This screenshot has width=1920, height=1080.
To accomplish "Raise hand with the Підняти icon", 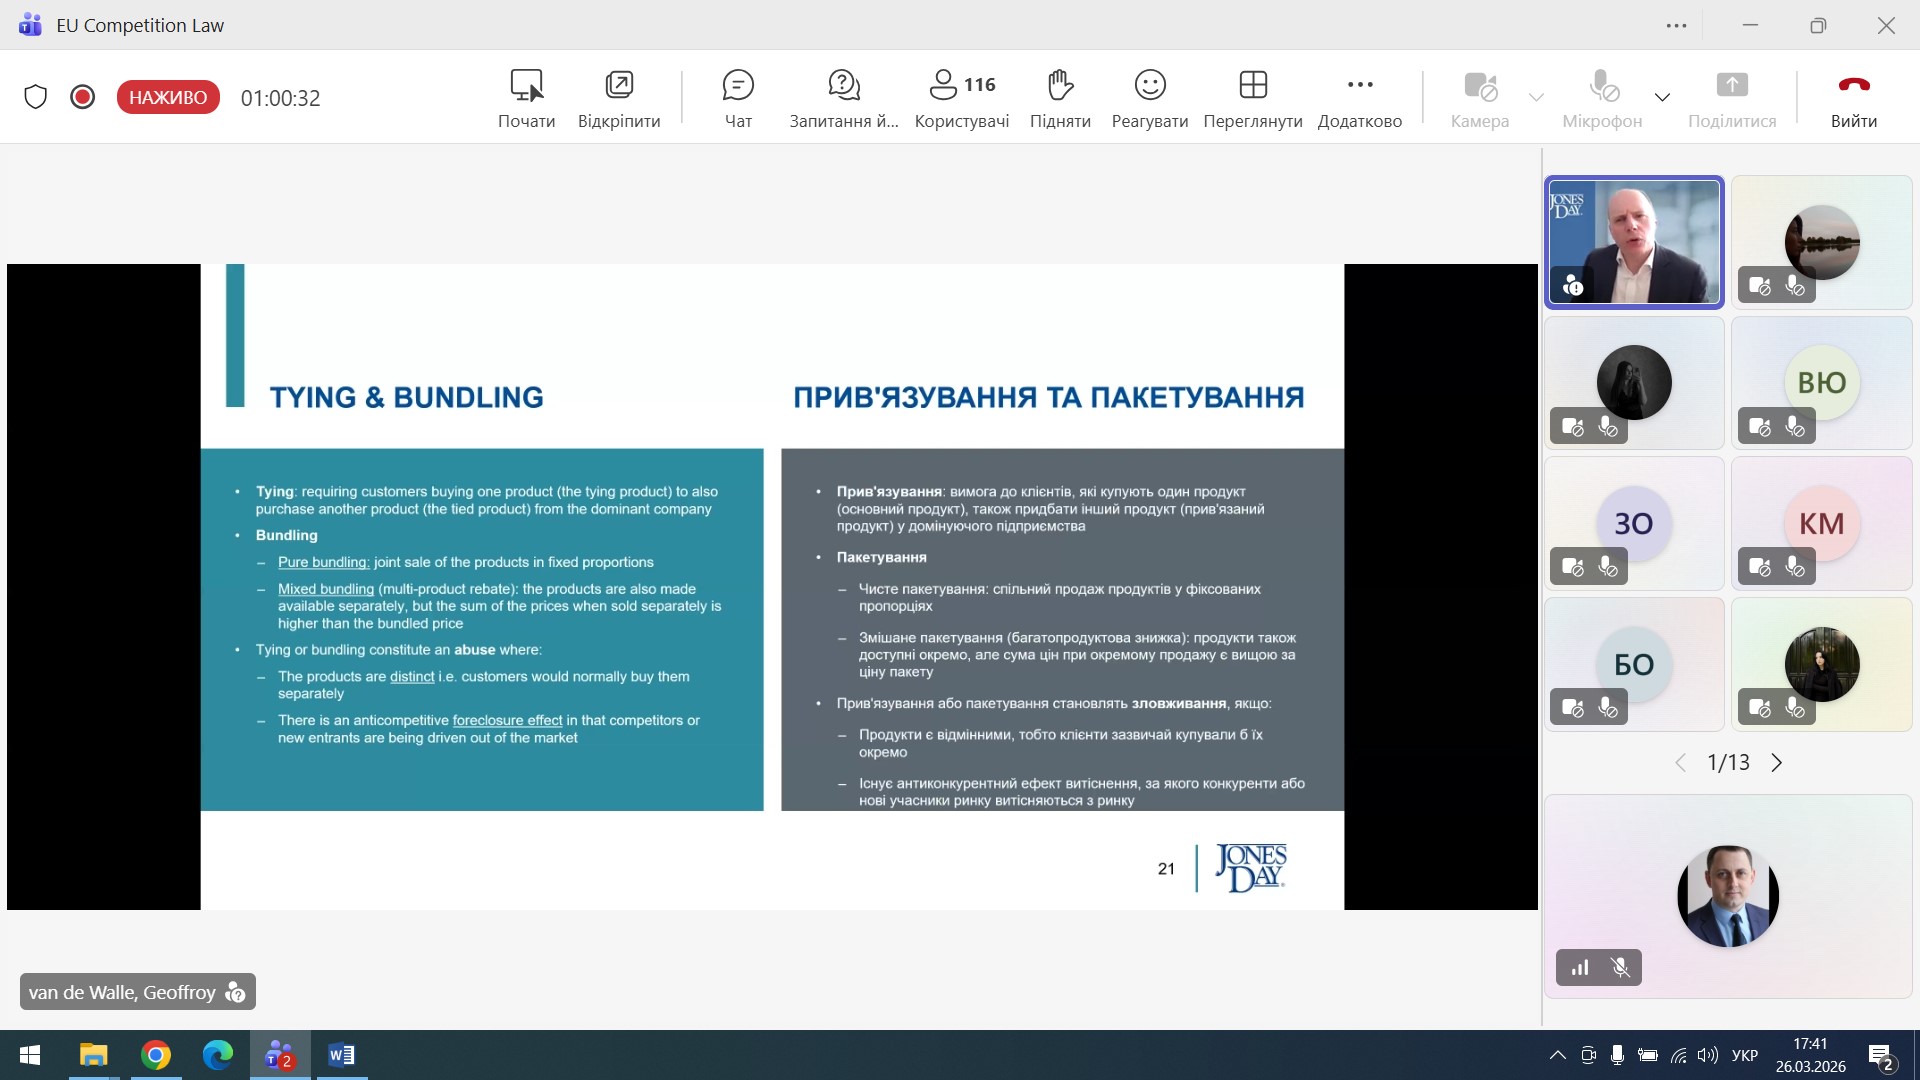I will point(1060,98).
